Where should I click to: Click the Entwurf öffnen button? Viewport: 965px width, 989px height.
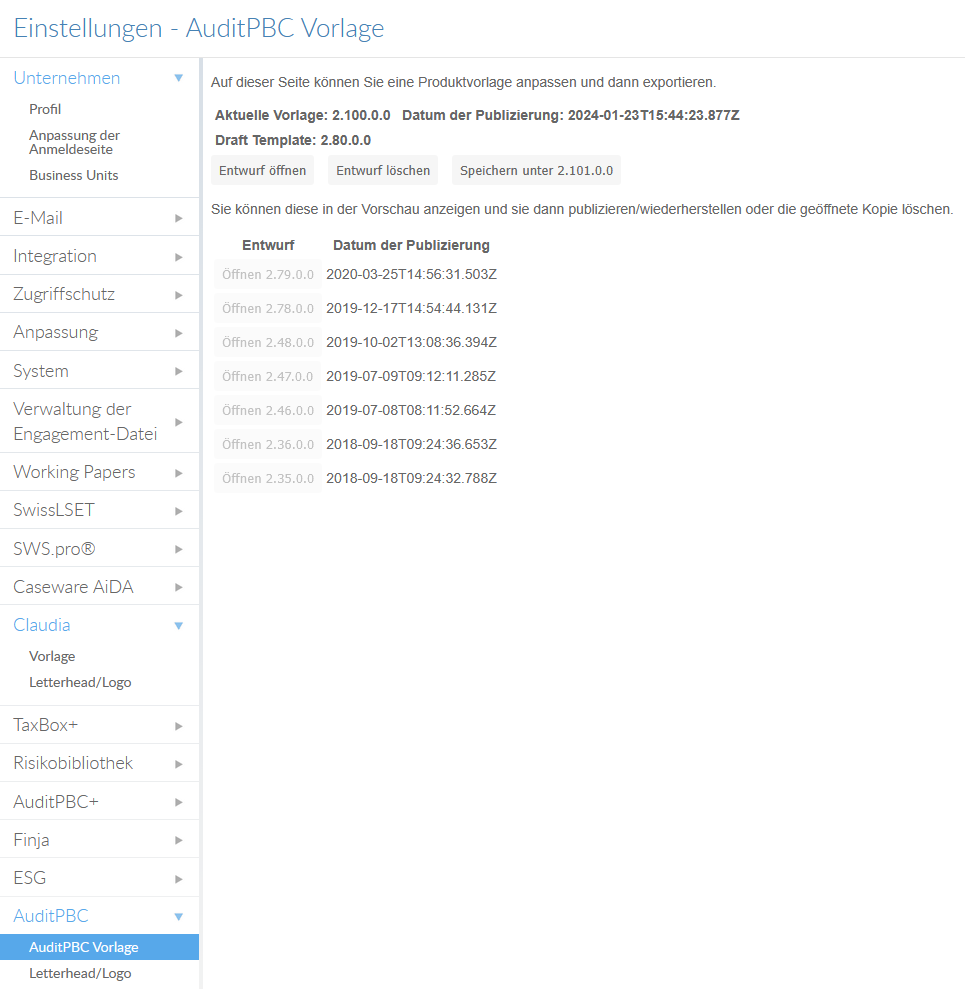tap(262, 170)
